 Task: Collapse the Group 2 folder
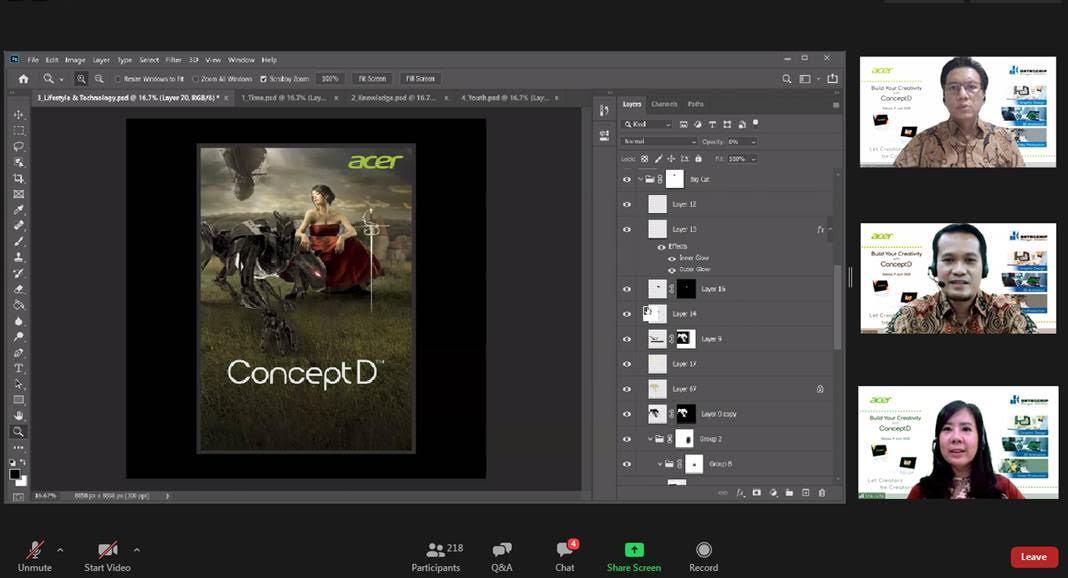[x=650, y=439]
